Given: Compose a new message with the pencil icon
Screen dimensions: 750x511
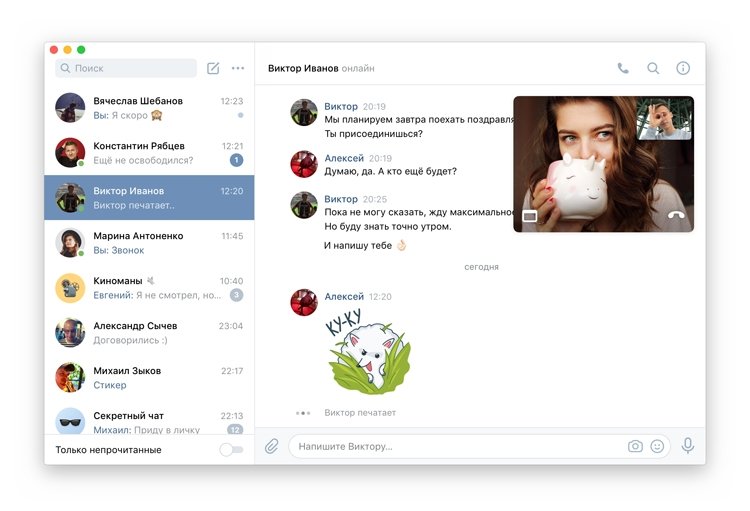Looking at the screenshot, I should 213,68.
